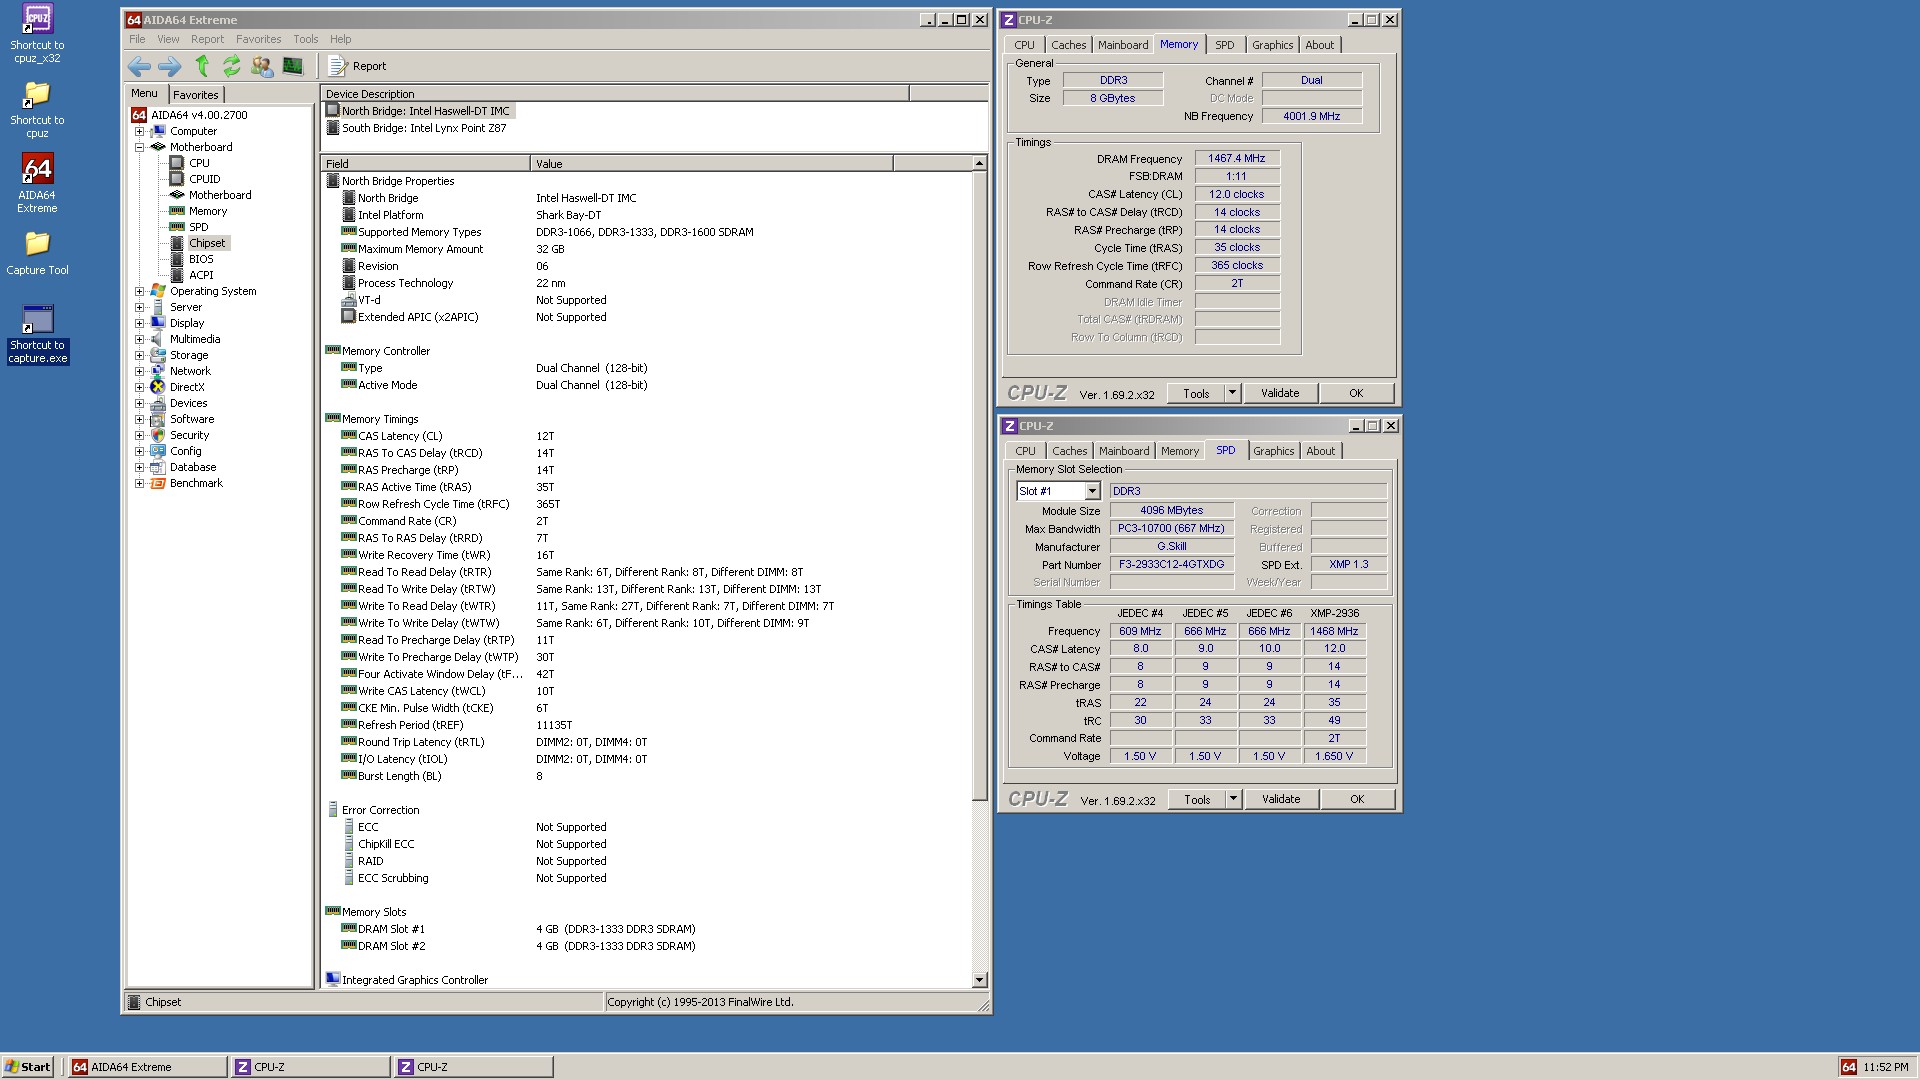This screenshot has width=1920, height=1080.
Task: Open the OSD monitor panel icon
Action: (x=293, y=66)
